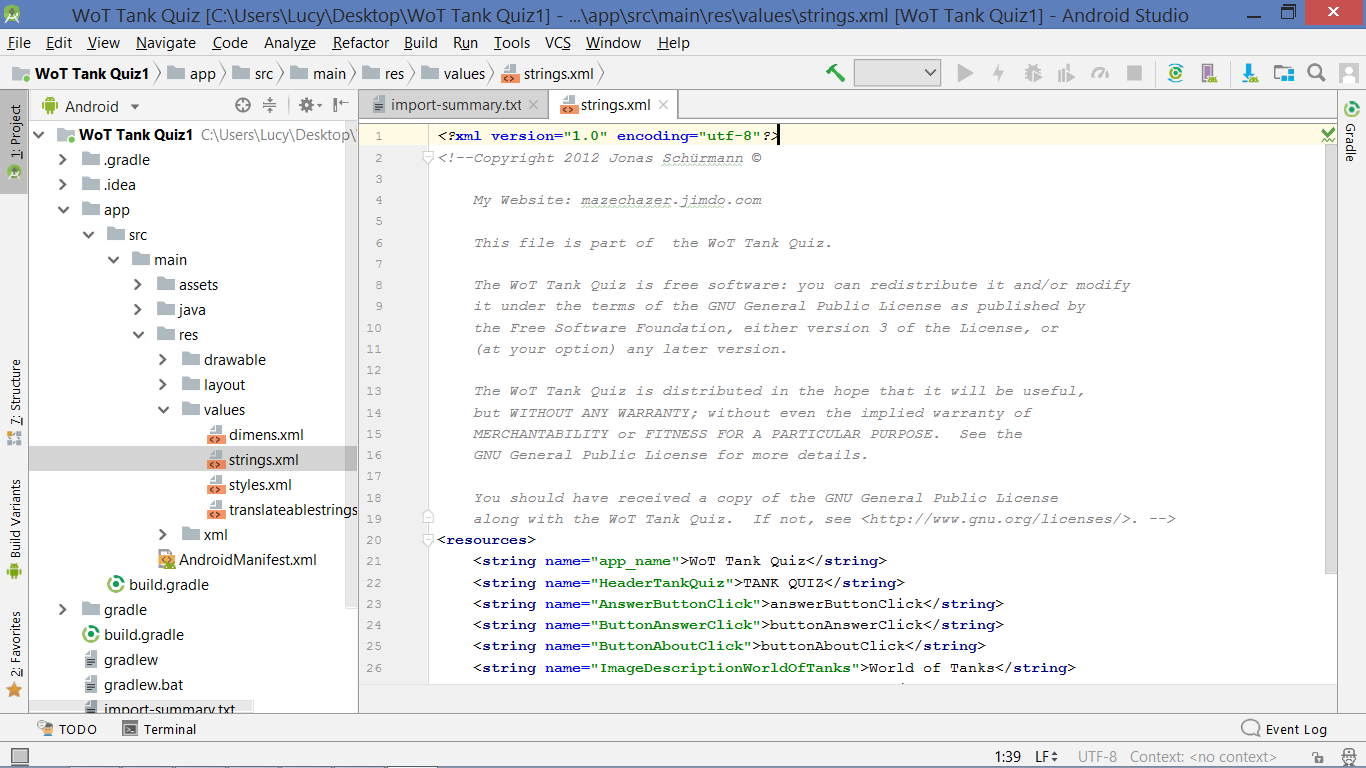Click the Debug bug icon
This screenshot has height=768, width=1366.
tap(1033, 73)
